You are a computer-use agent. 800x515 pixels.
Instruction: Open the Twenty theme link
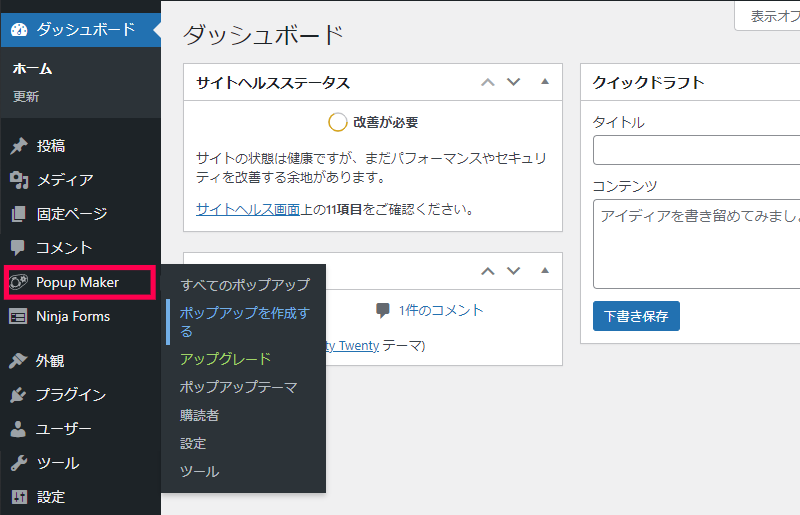coord(353,346)
